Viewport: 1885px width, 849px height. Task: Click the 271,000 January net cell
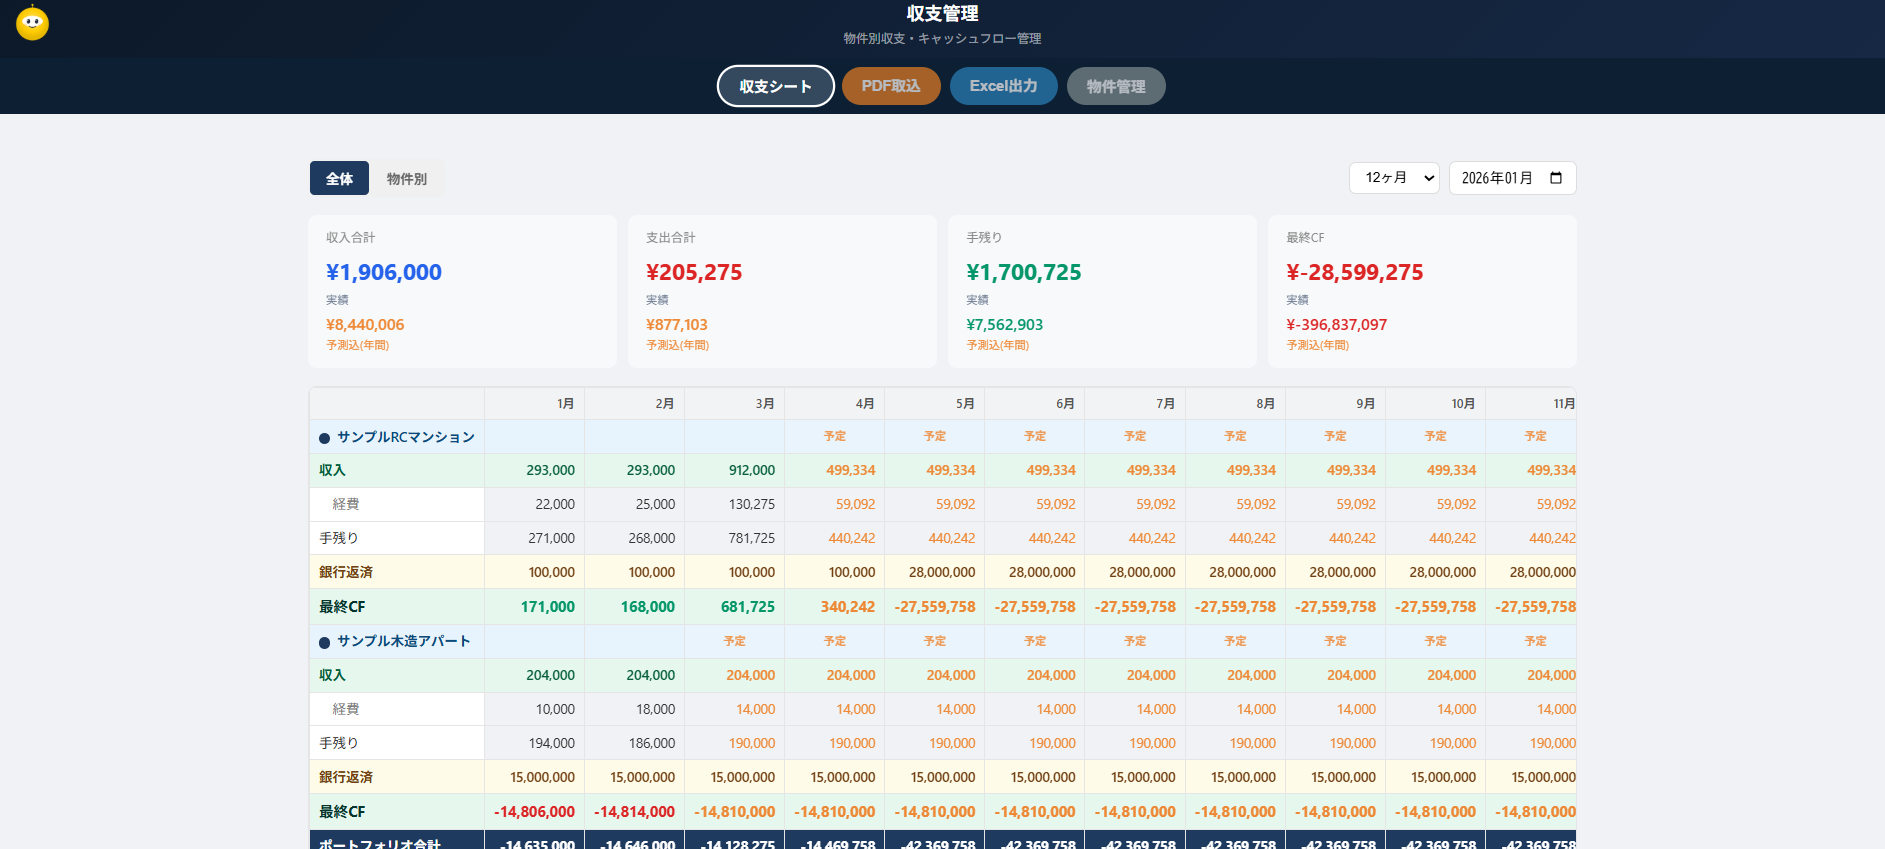coord(534,538)
